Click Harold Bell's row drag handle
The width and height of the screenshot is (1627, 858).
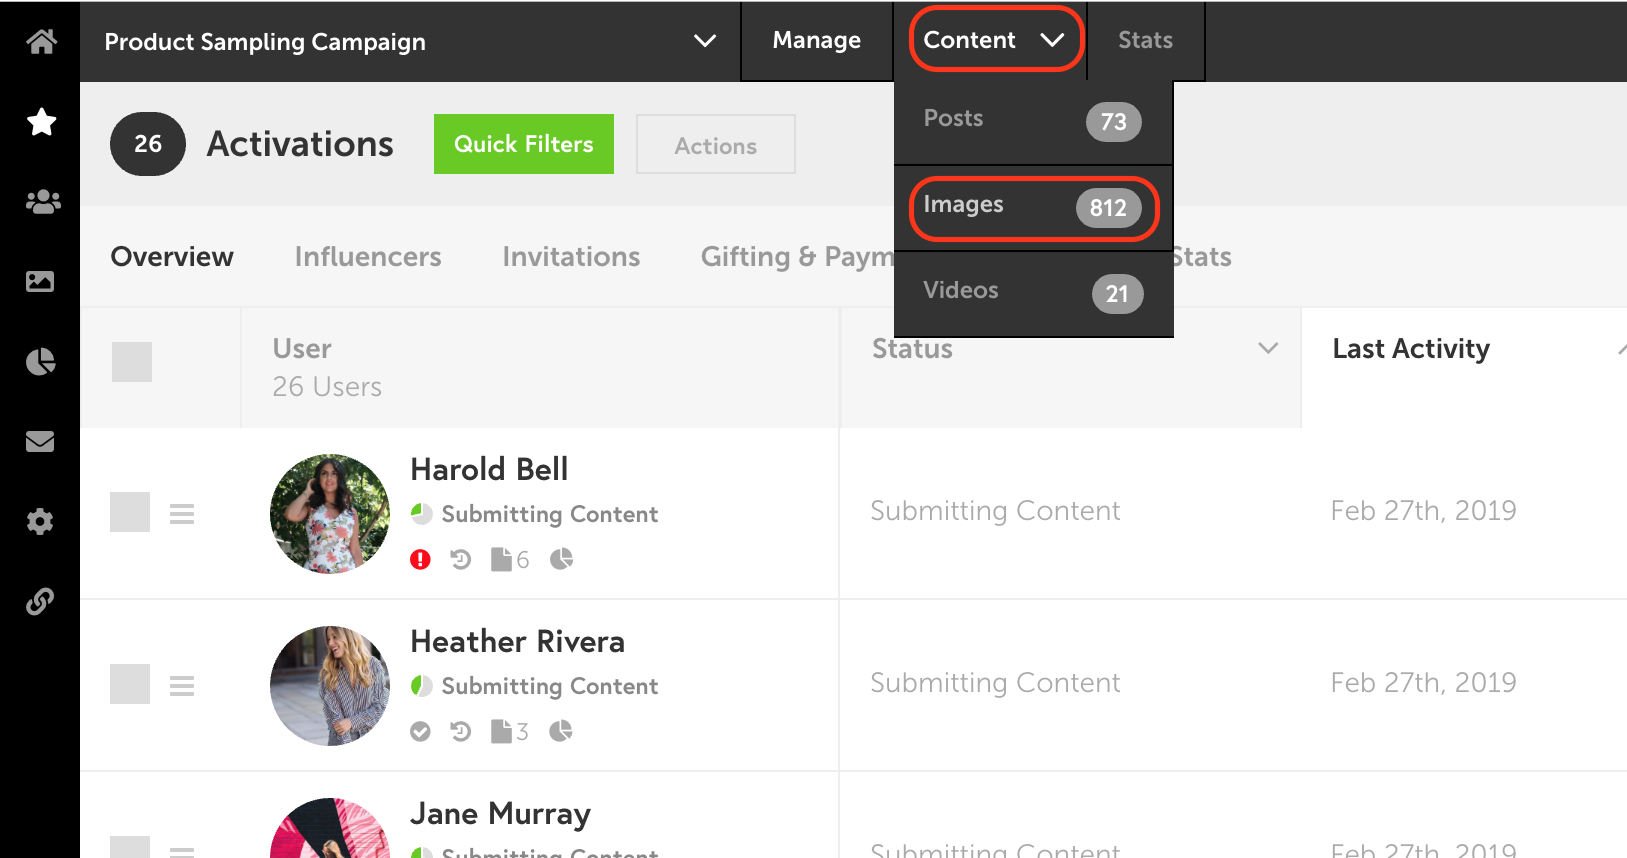(182, 514)
